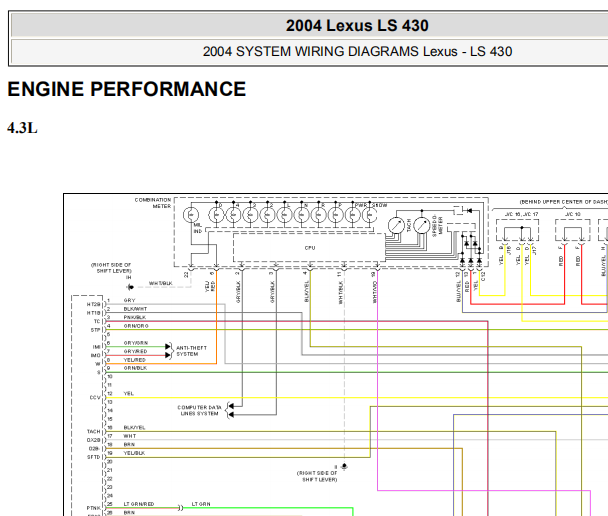Click the 'ANTI-THEFT SYSTEM' label
Viewport: 608px width, 516px height.
pos(192,351)
